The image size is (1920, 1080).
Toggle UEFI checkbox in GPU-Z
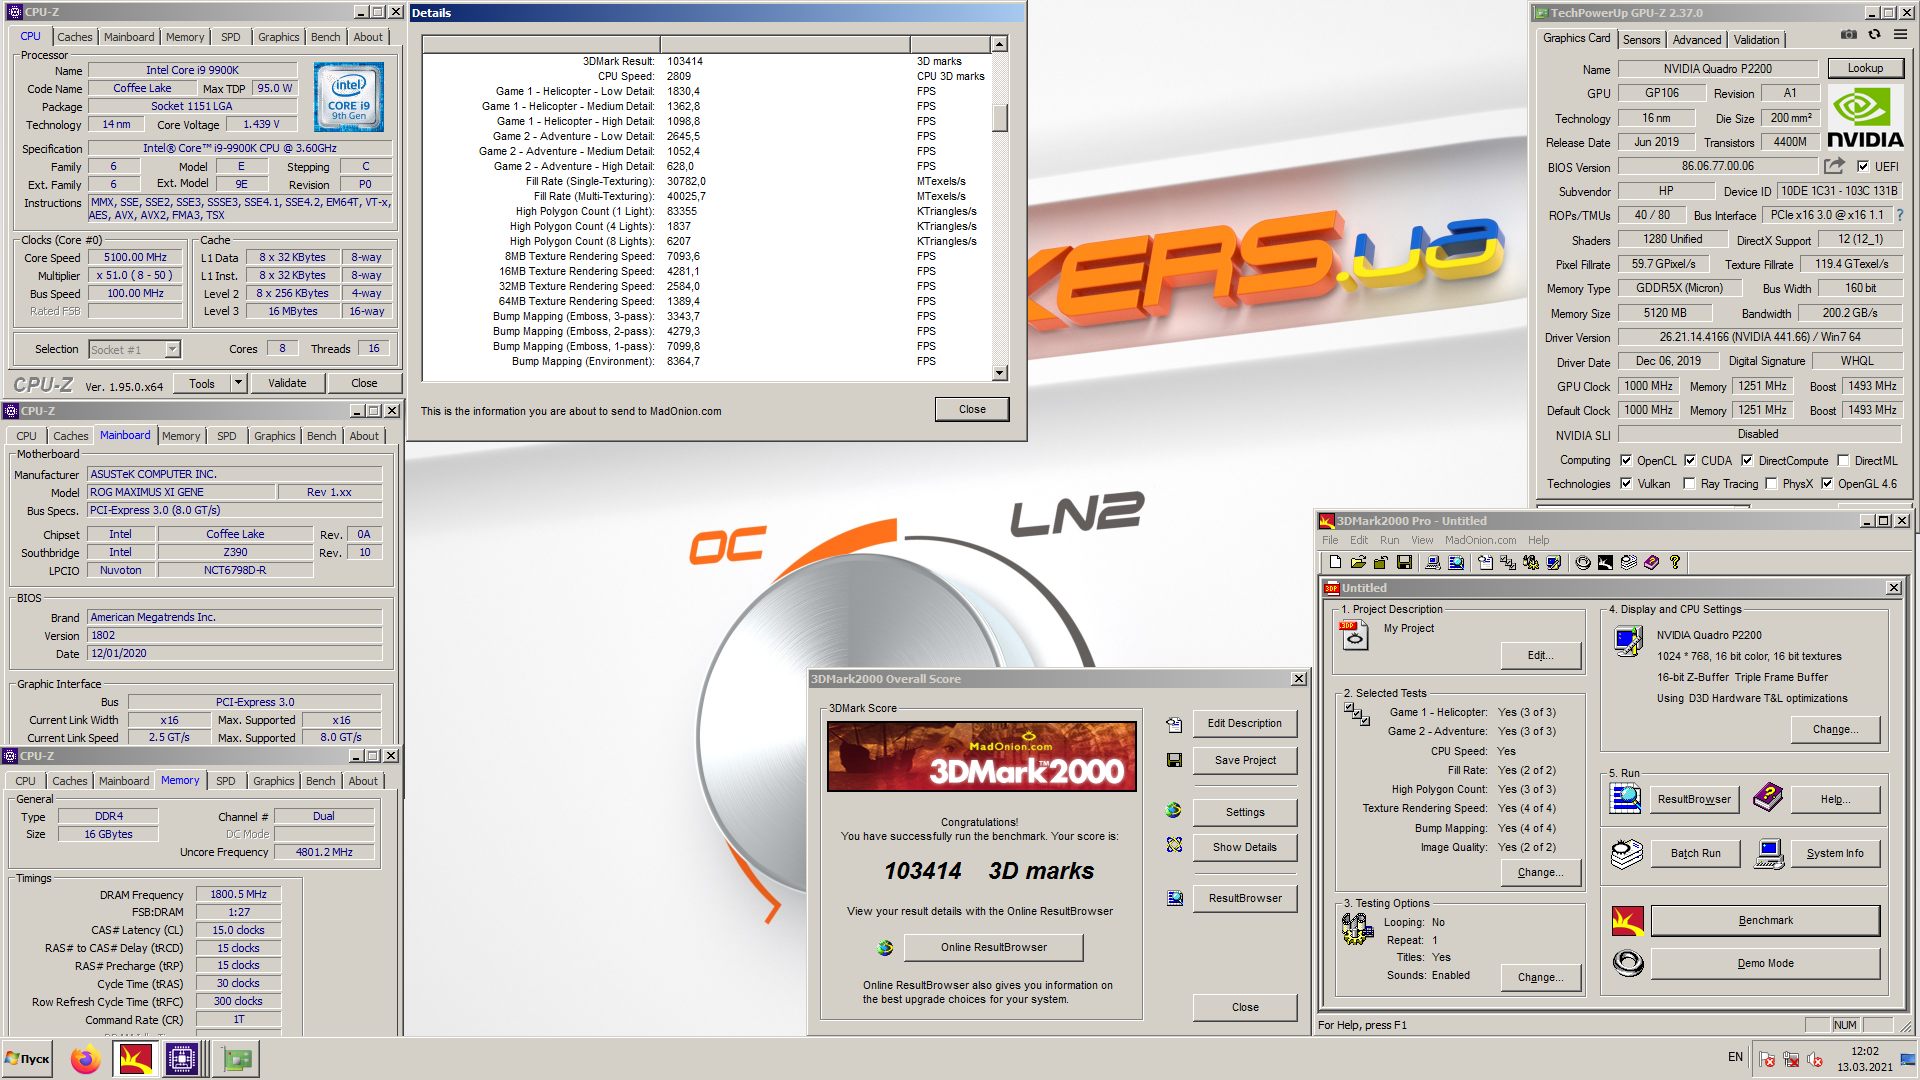(1863, 166)
